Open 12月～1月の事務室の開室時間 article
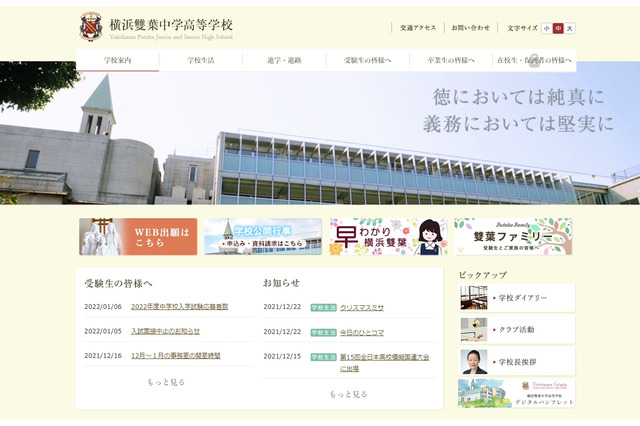 pos(176,355)
